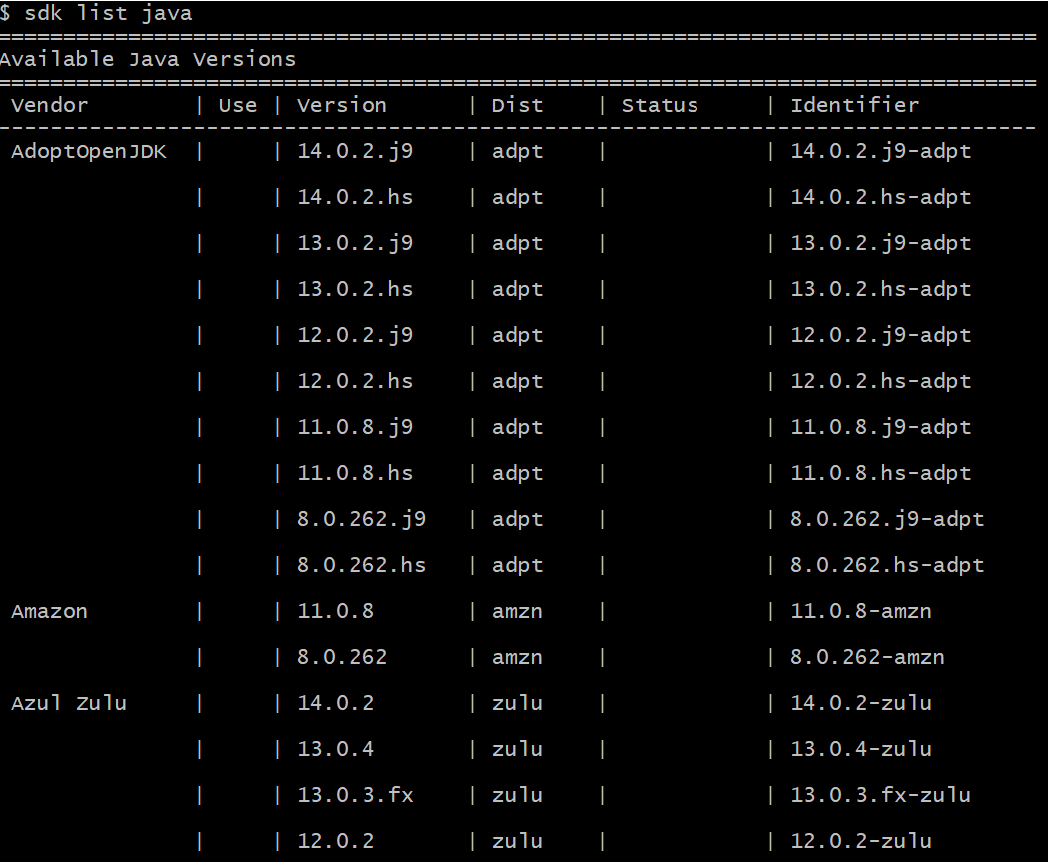1048x862 pixels.
Task: Select identifier 12.0.2.hs-adpt
Action: [881, 382]
